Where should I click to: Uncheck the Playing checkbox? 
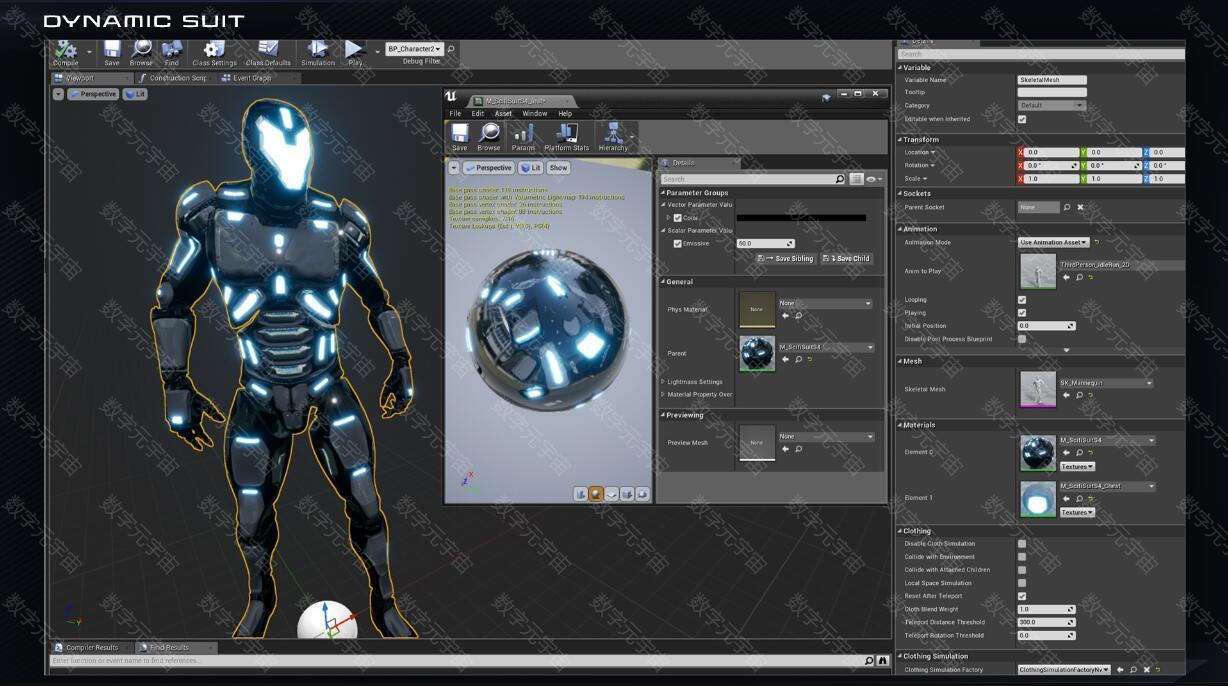click(x=1022, y=313)
